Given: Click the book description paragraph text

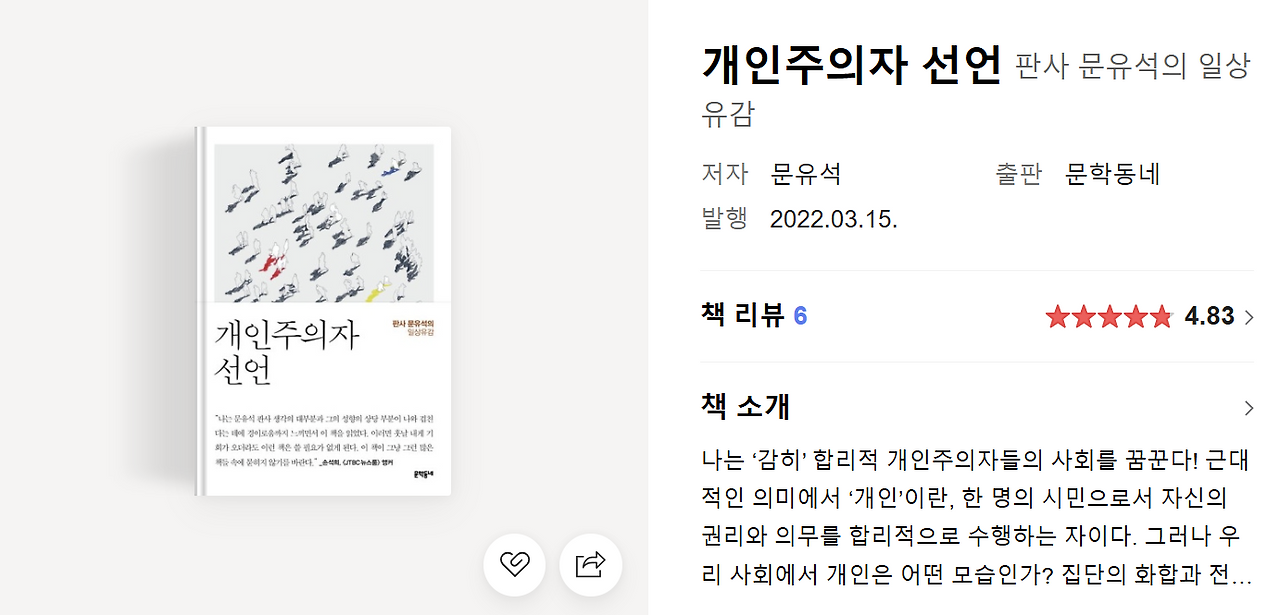Looking at the screenshot, I should (x=976, y=518).
